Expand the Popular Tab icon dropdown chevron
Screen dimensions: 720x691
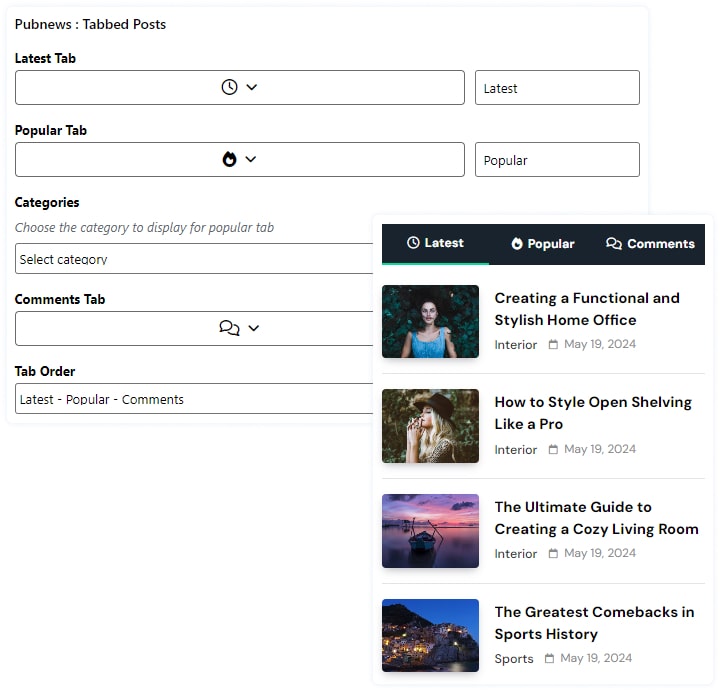click(251, 159)
